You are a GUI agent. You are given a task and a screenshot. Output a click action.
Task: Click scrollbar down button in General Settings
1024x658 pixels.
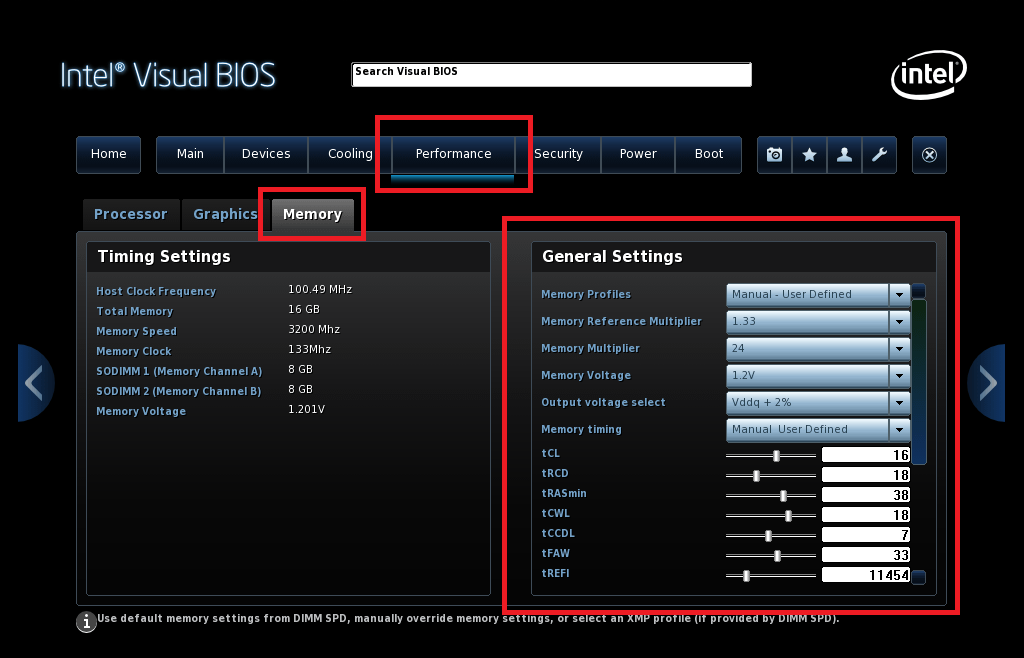click(x=919, y=577)
